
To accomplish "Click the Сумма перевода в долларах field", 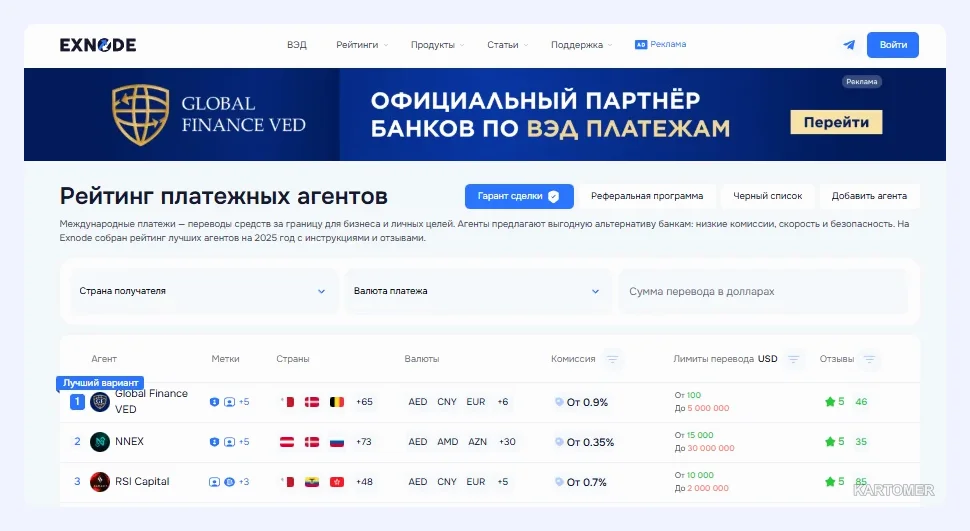I will tap(763, 291).
